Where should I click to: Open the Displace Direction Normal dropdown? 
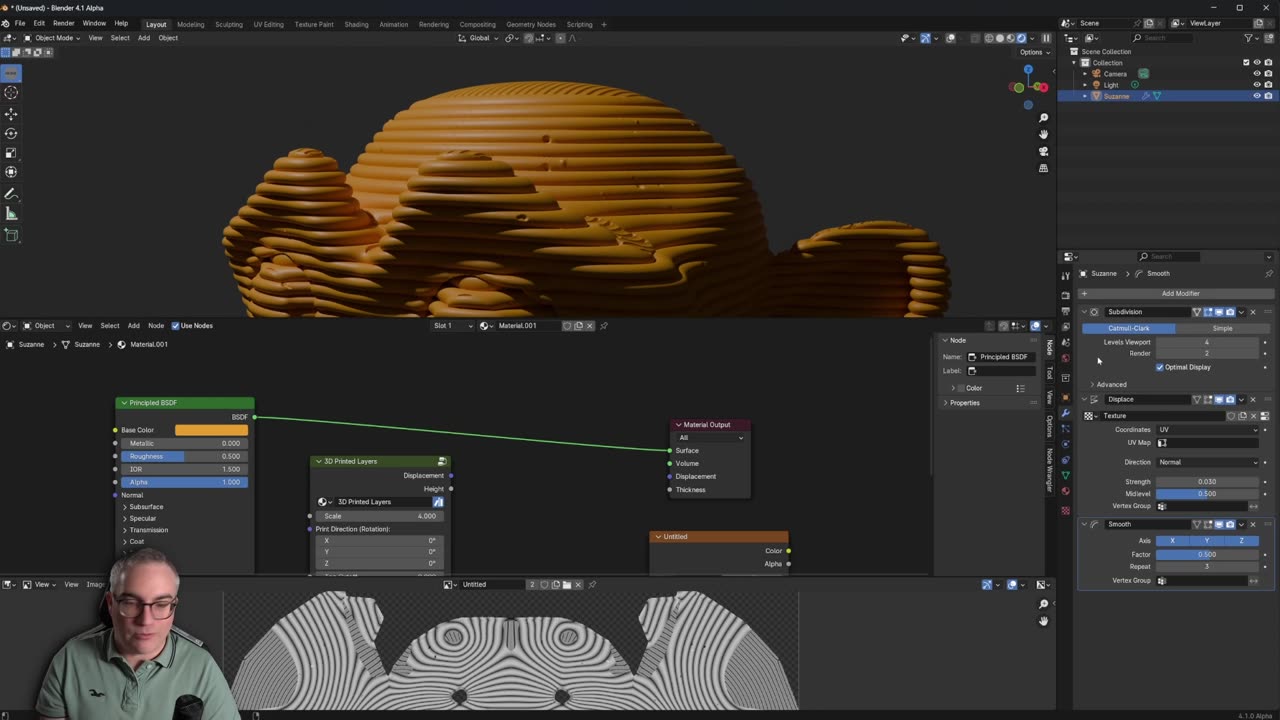click(x=1207, y=462)
